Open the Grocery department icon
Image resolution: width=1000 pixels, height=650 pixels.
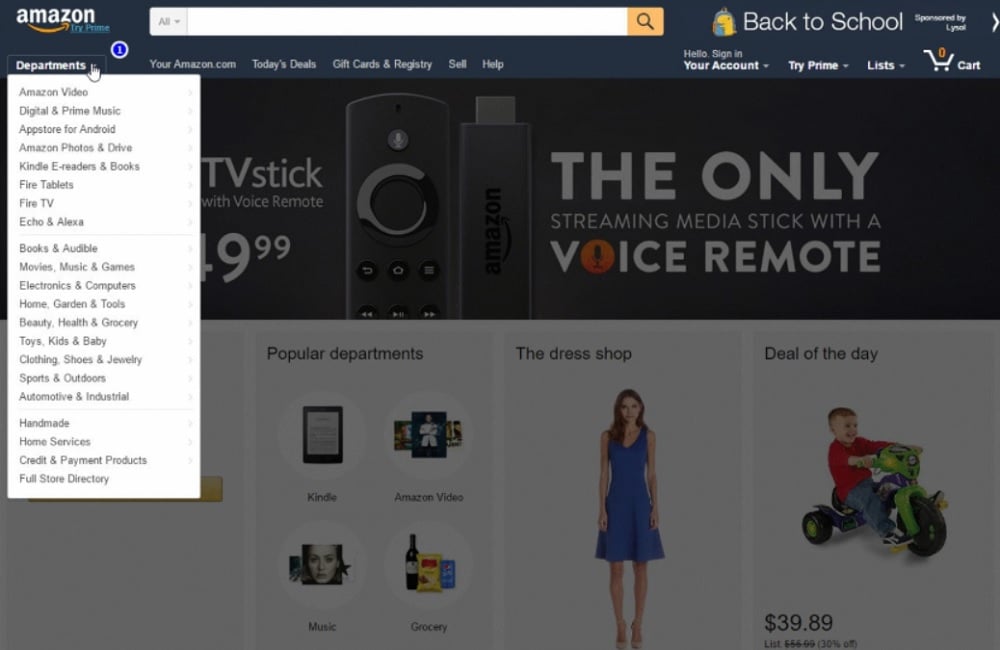click(x=429, y=565)
